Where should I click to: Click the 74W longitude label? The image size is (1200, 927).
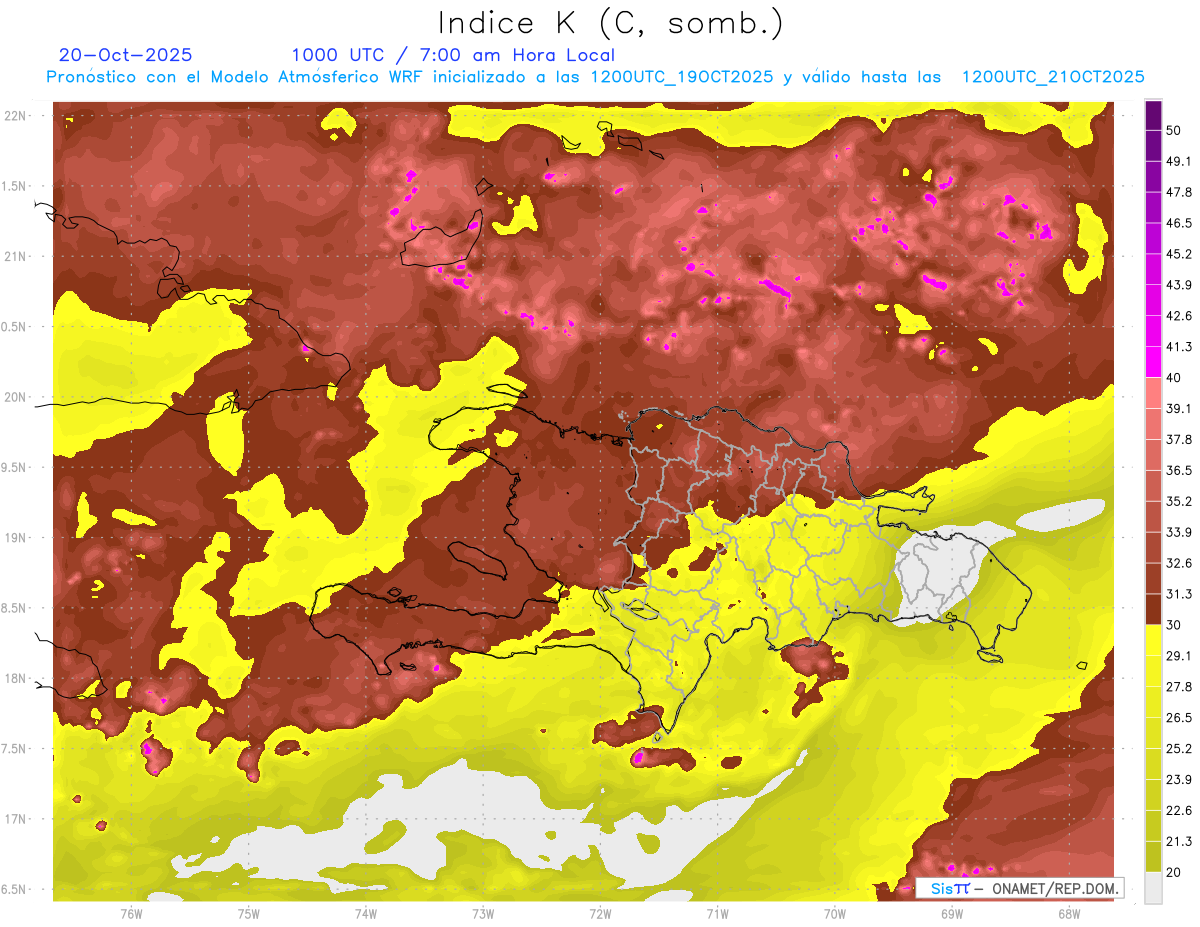click(x=366, y=913)
